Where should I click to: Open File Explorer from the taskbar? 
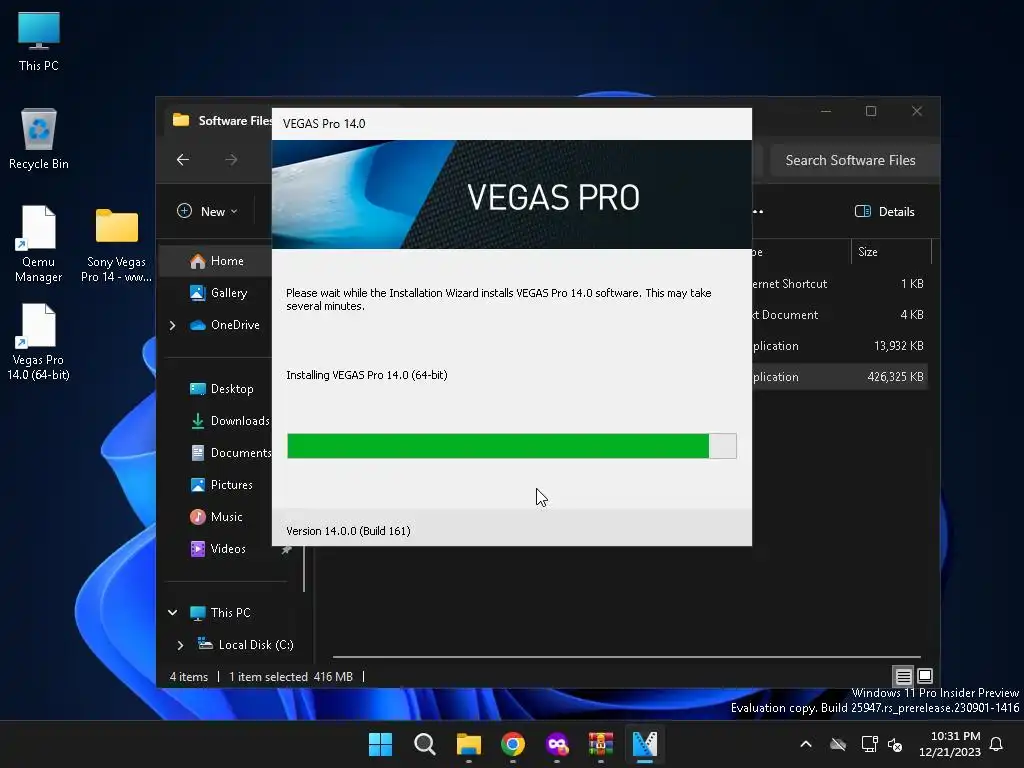(468, 744)
